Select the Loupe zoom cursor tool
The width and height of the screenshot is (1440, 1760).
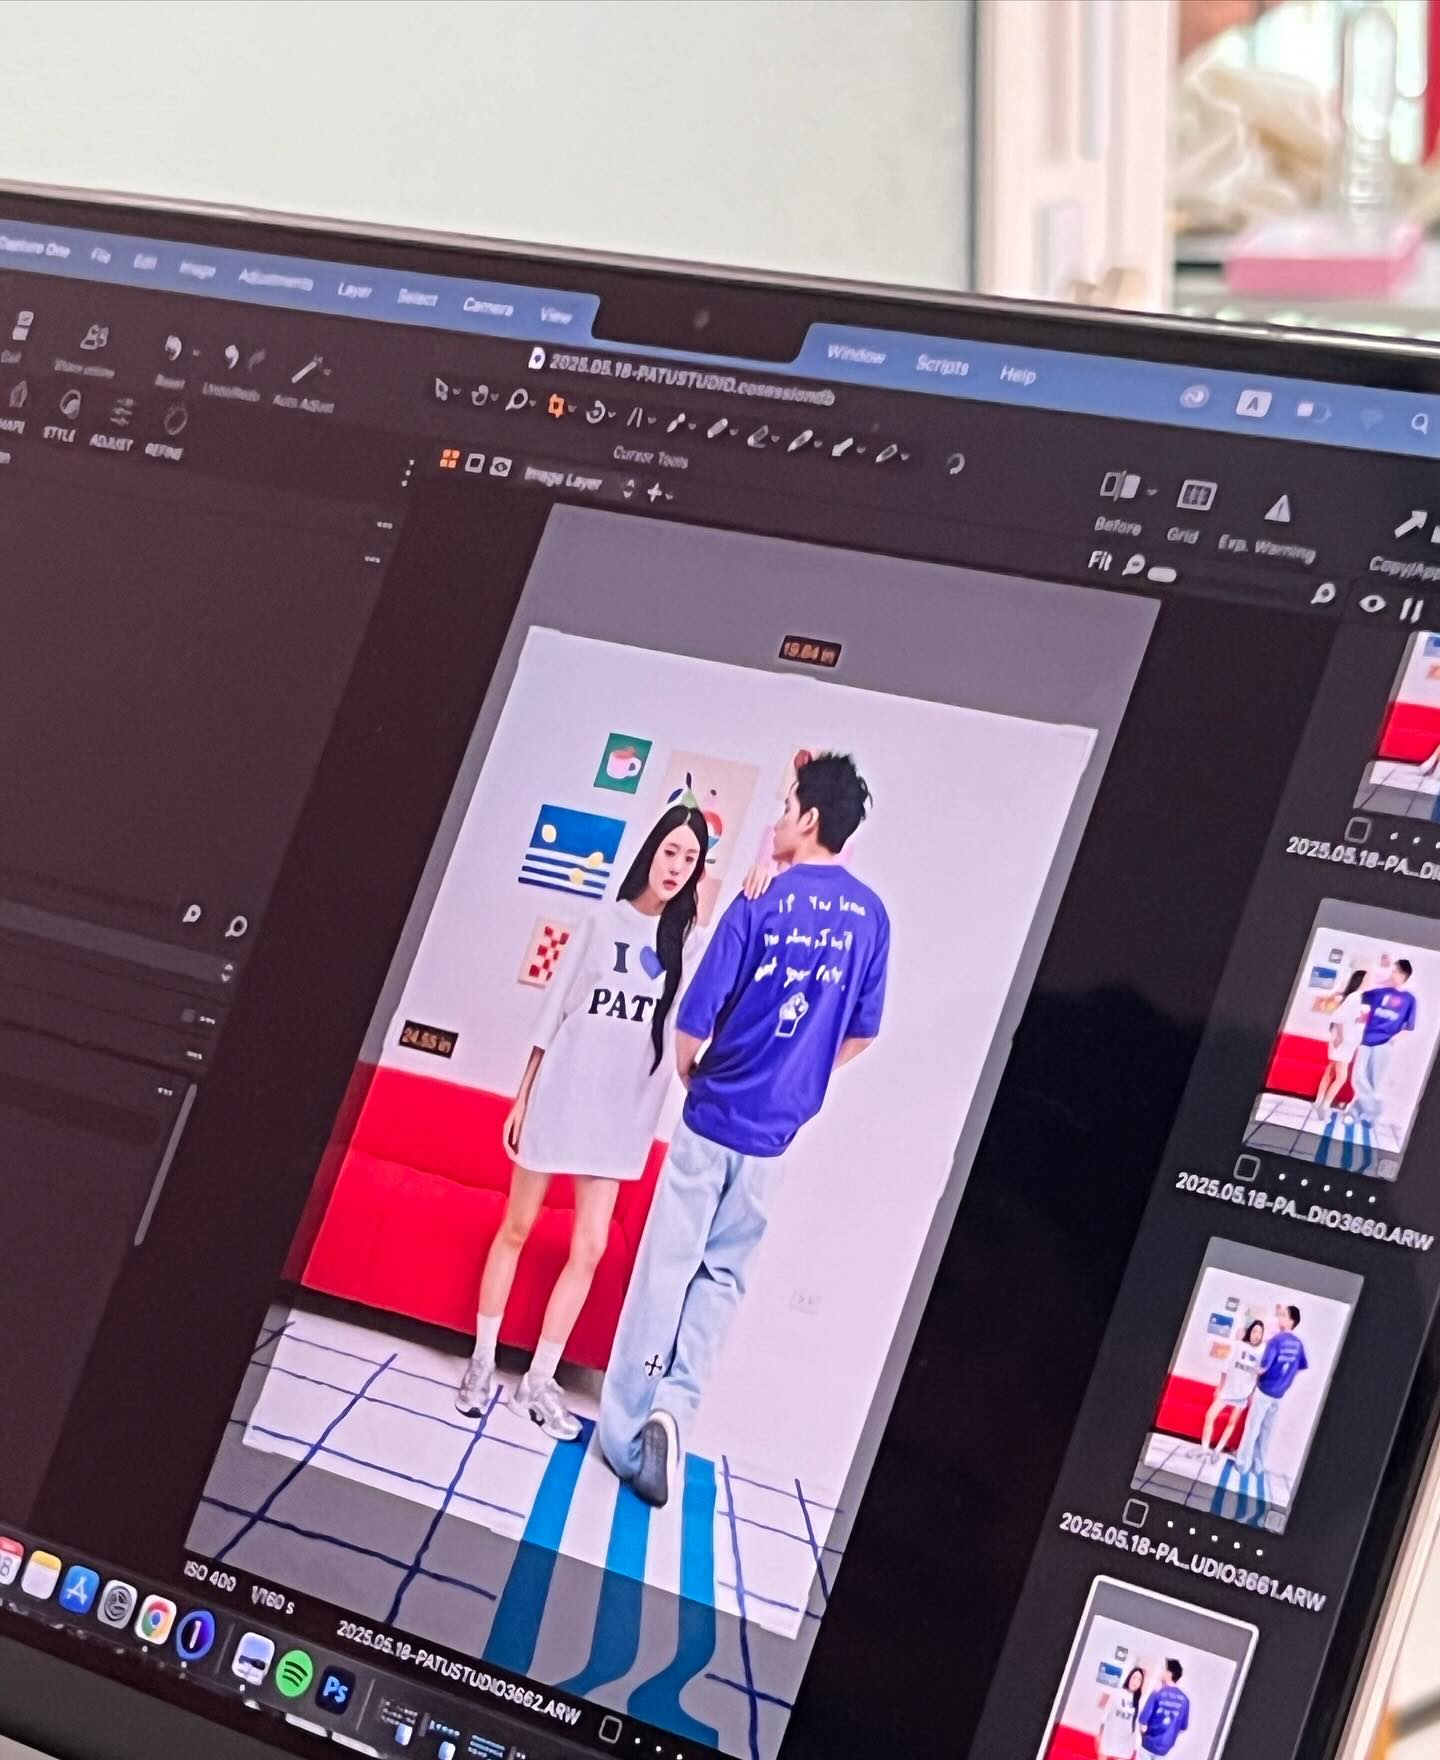click(x=516, y=400)
